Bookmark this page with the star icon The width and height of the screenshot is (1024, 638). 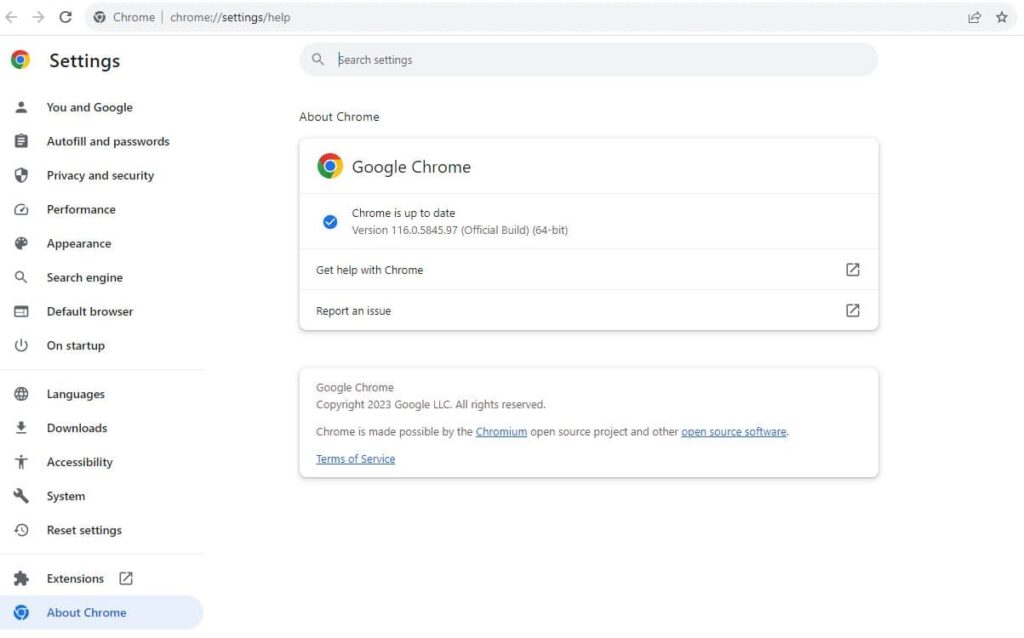click(1001, 17)
